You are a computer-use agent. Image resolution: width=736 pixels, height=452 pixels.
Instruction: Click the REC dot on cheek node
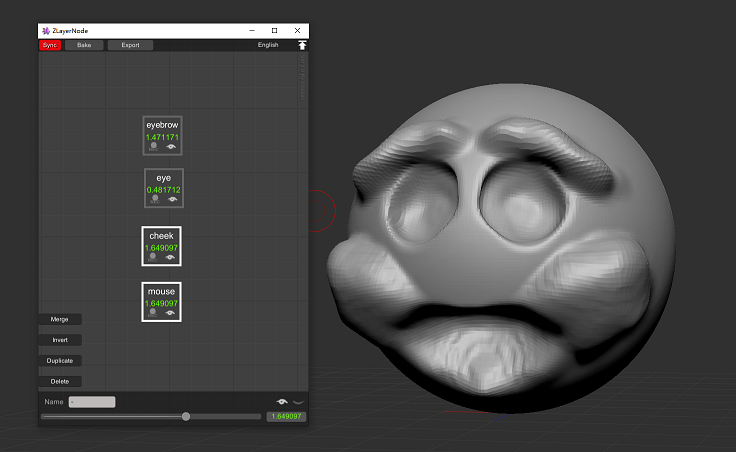[x=153, y=256]
